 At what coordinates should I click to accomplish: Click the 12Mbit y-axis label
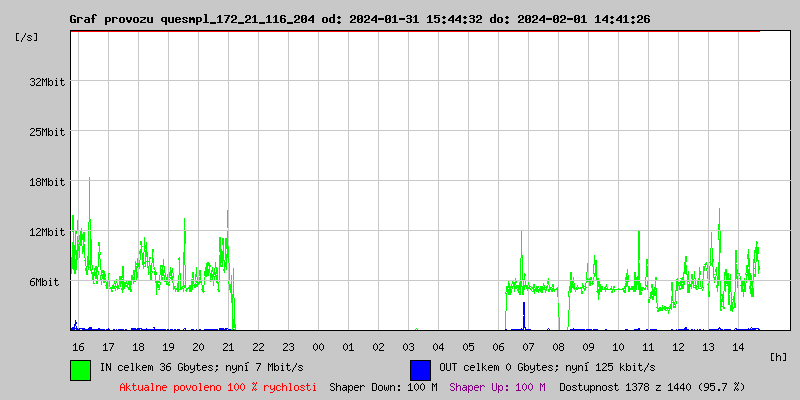coord(47,232)
